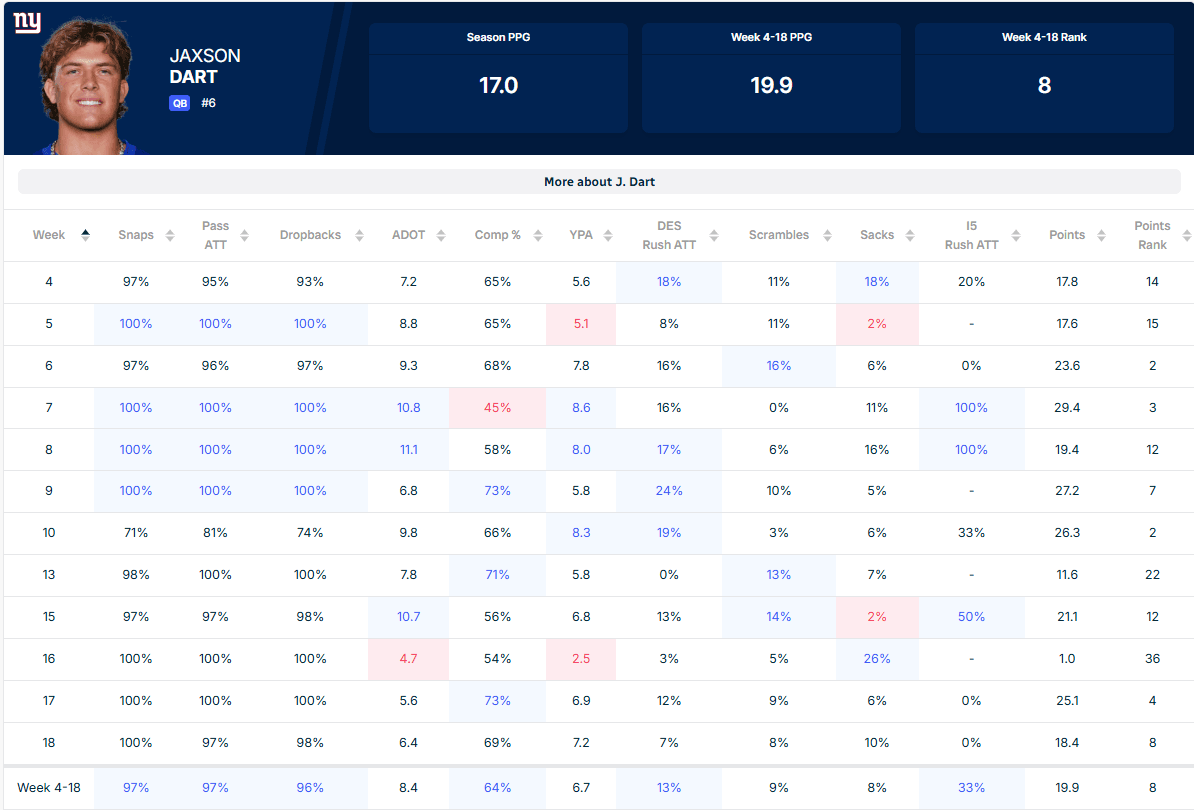Click the Dropbacks sort arrows
This screenshot has width=1194, height=810.
point(359,235)
